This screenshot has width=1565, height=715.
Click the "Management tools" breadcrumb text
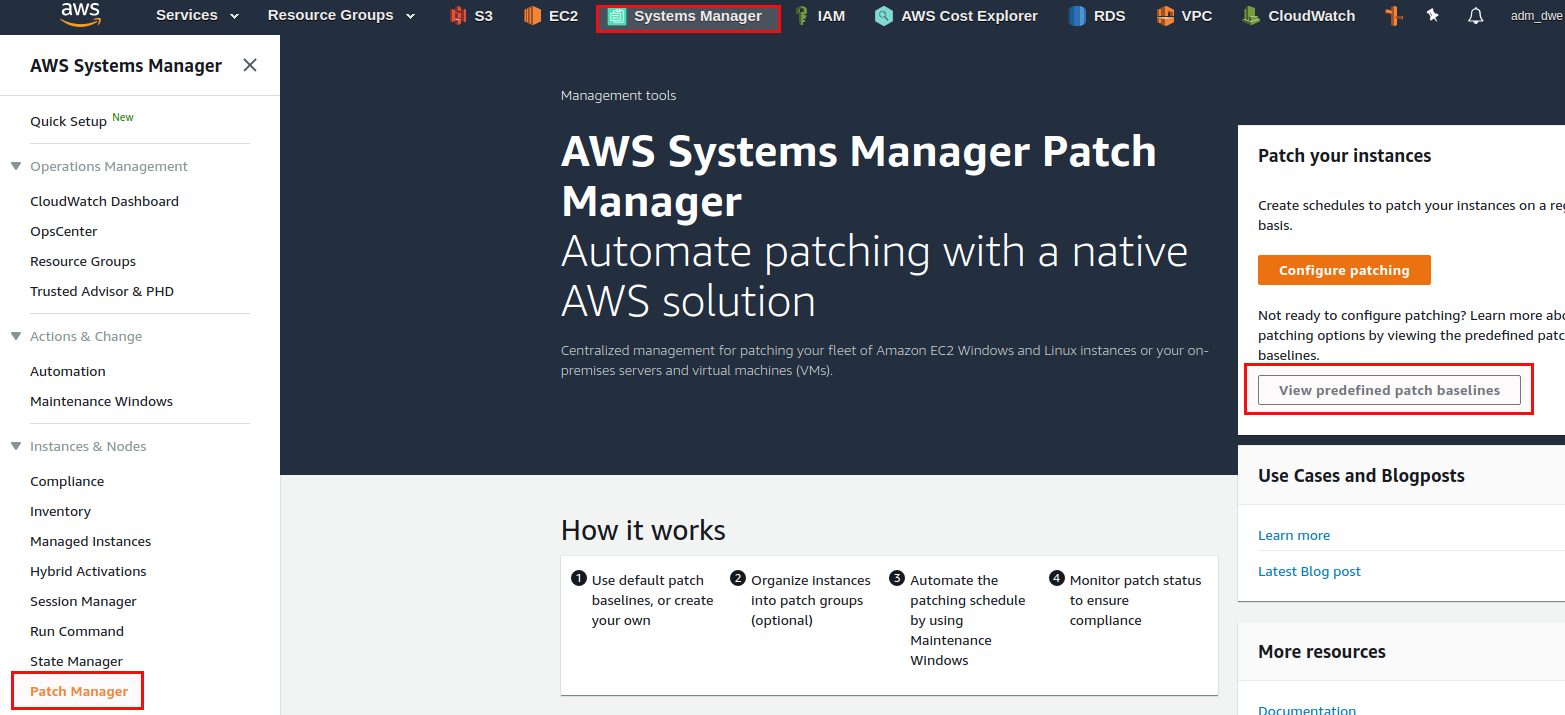(618, 95)
